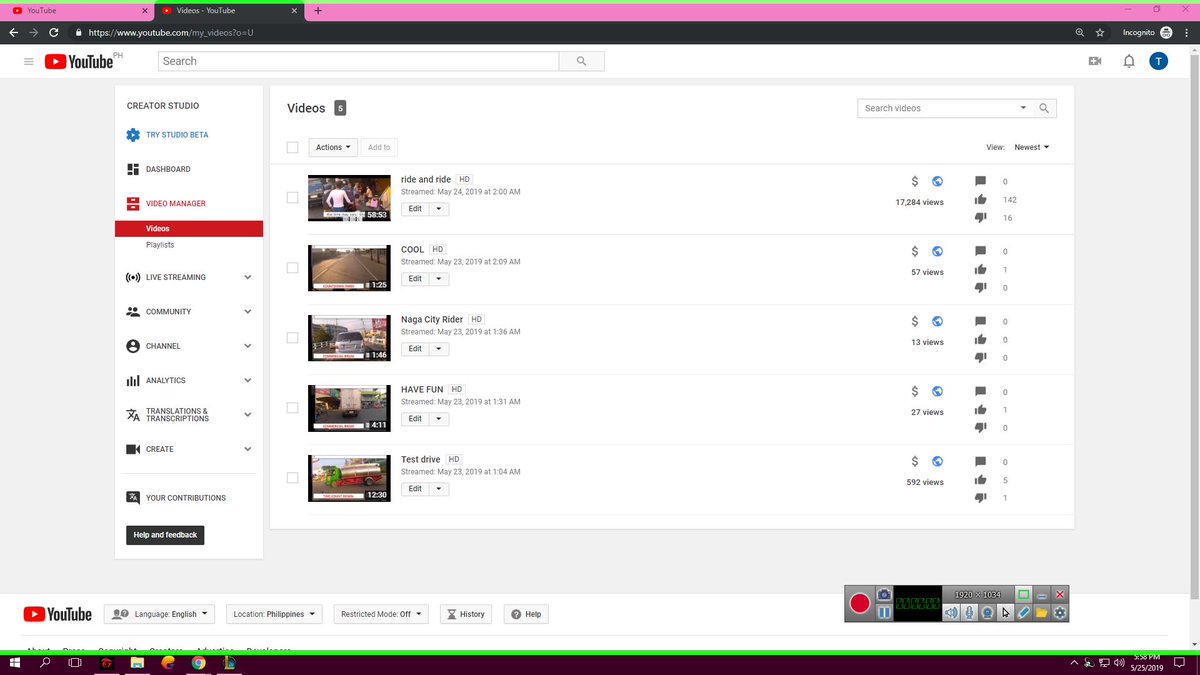Toggle recorder webcam icon
This screenshot has height=675, width=1200.
point(987,612)
